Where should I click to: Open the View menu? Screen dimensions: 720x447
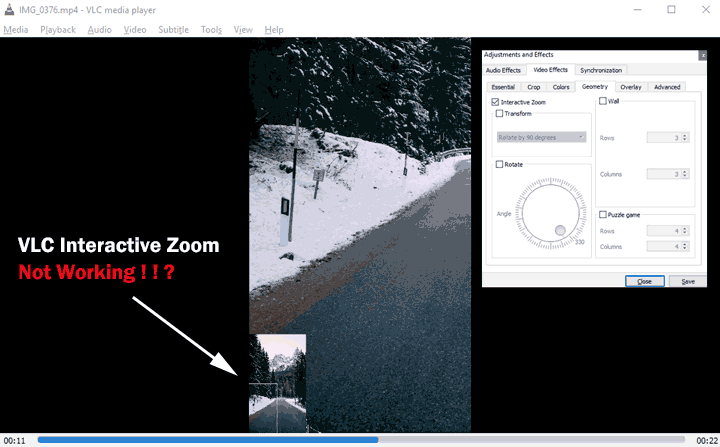point(243,30)
